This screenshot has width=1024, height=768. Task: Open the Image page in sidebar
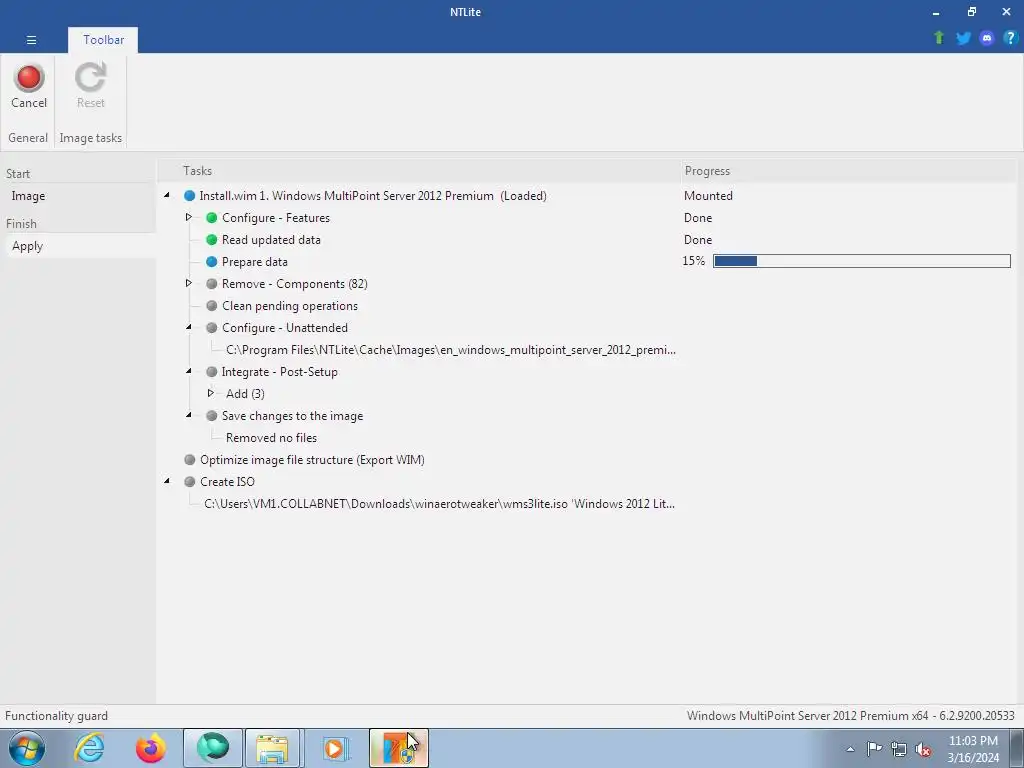28,196
